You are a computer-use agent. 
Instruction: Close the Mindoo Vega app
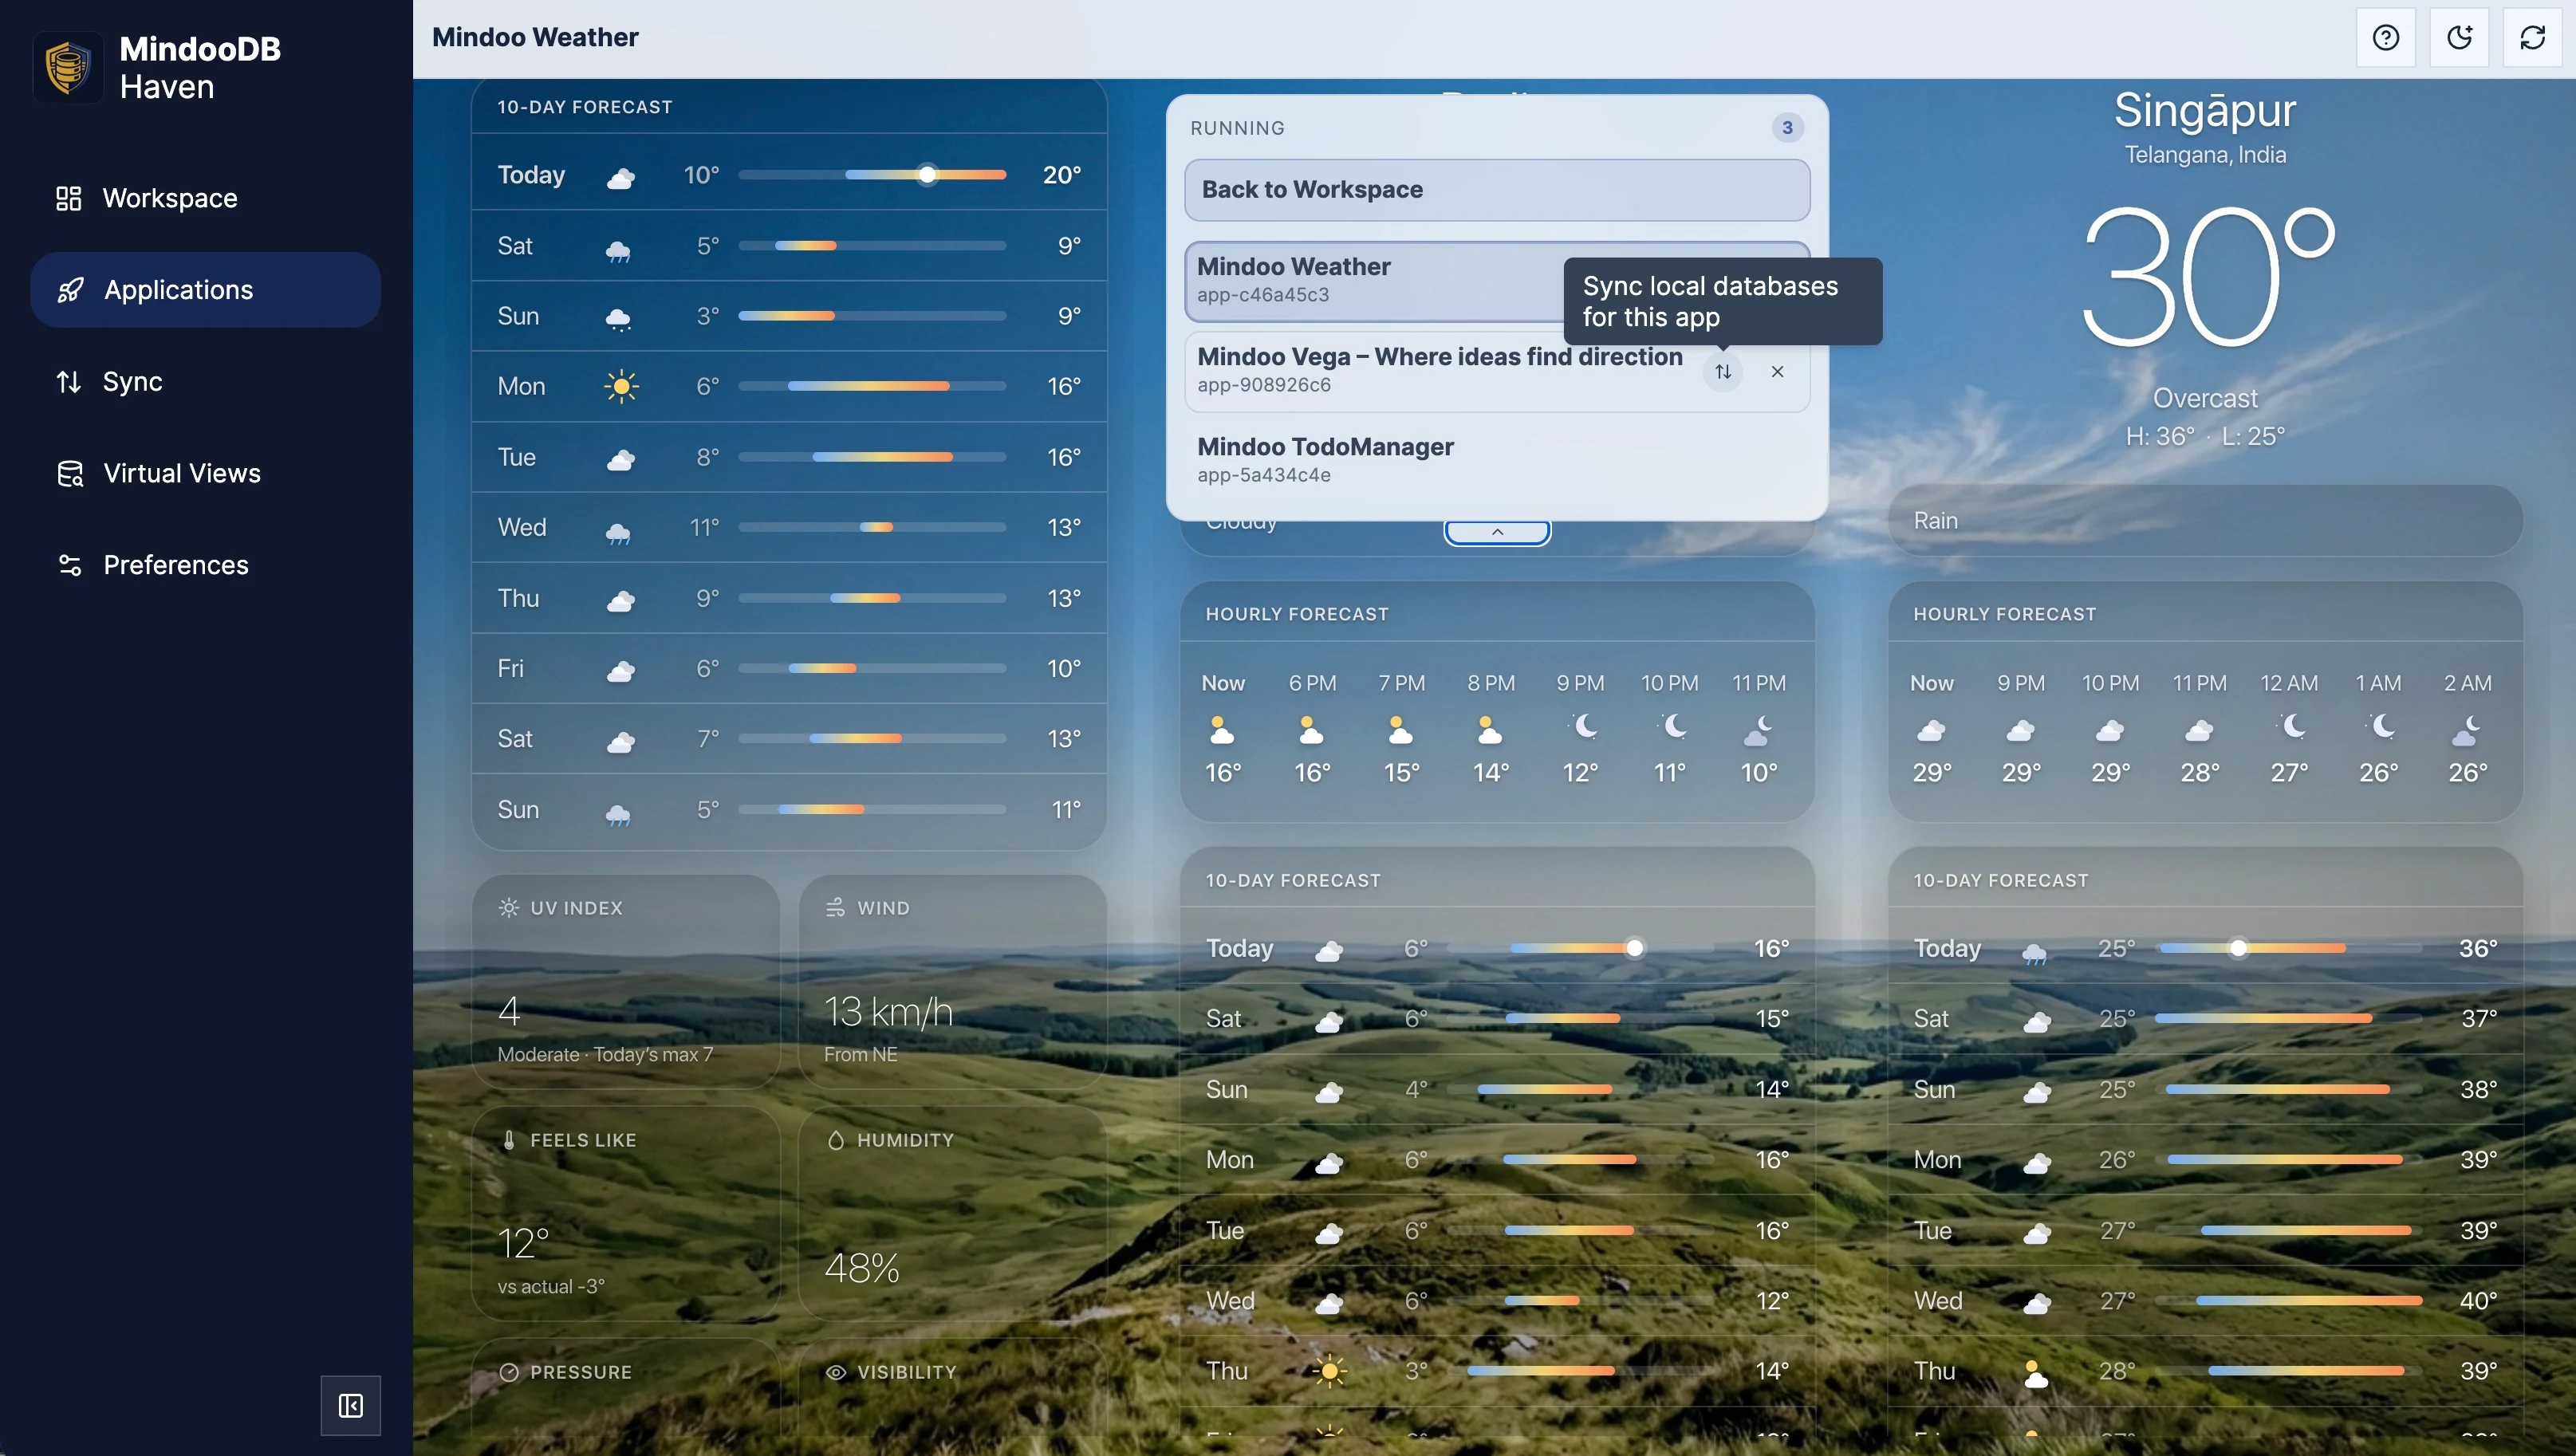1778,371
